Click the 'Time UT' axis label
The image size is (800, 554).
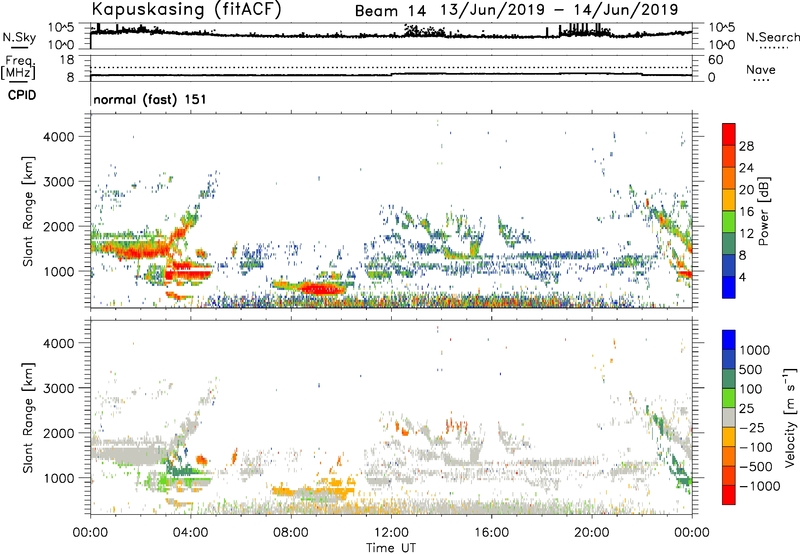point(391,548)
